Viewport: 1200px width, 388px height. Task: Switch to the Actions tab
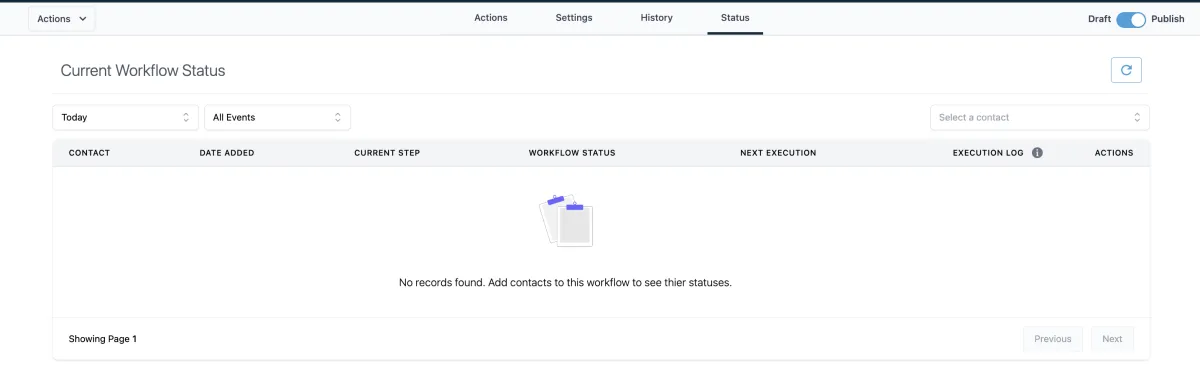click(491, 18)
